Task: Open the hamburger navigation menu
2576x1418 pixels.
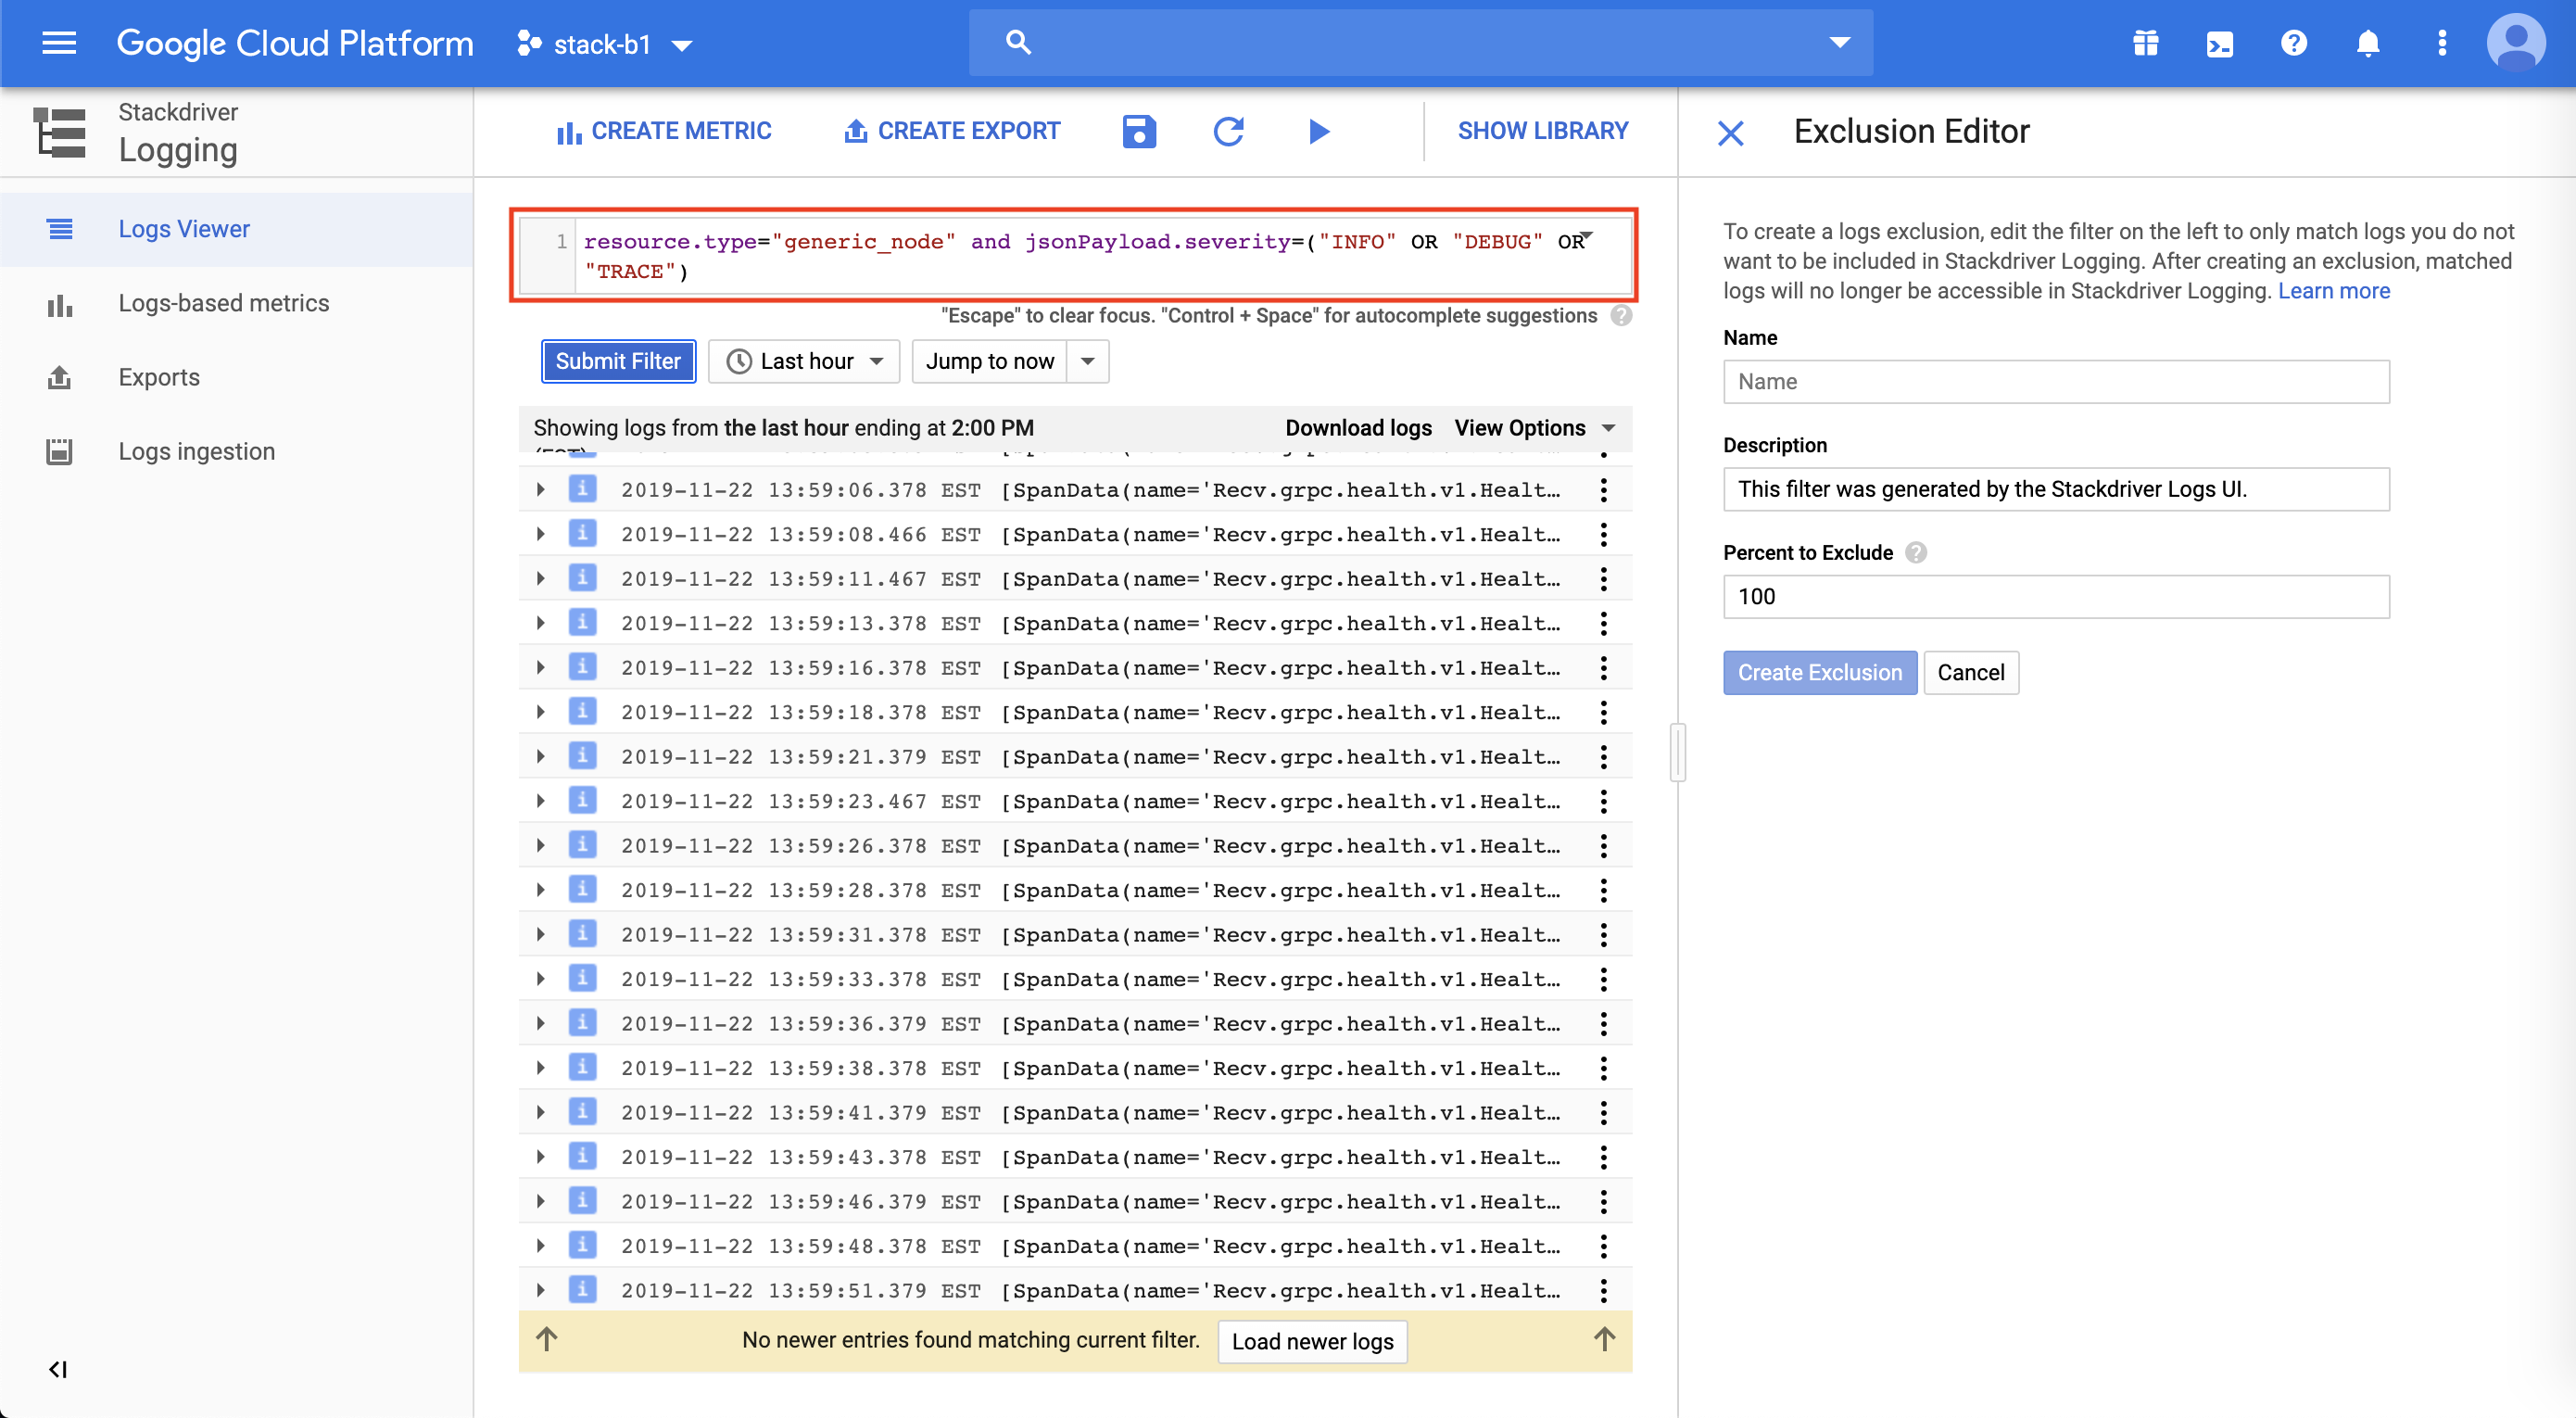Action: pos(59,43)
